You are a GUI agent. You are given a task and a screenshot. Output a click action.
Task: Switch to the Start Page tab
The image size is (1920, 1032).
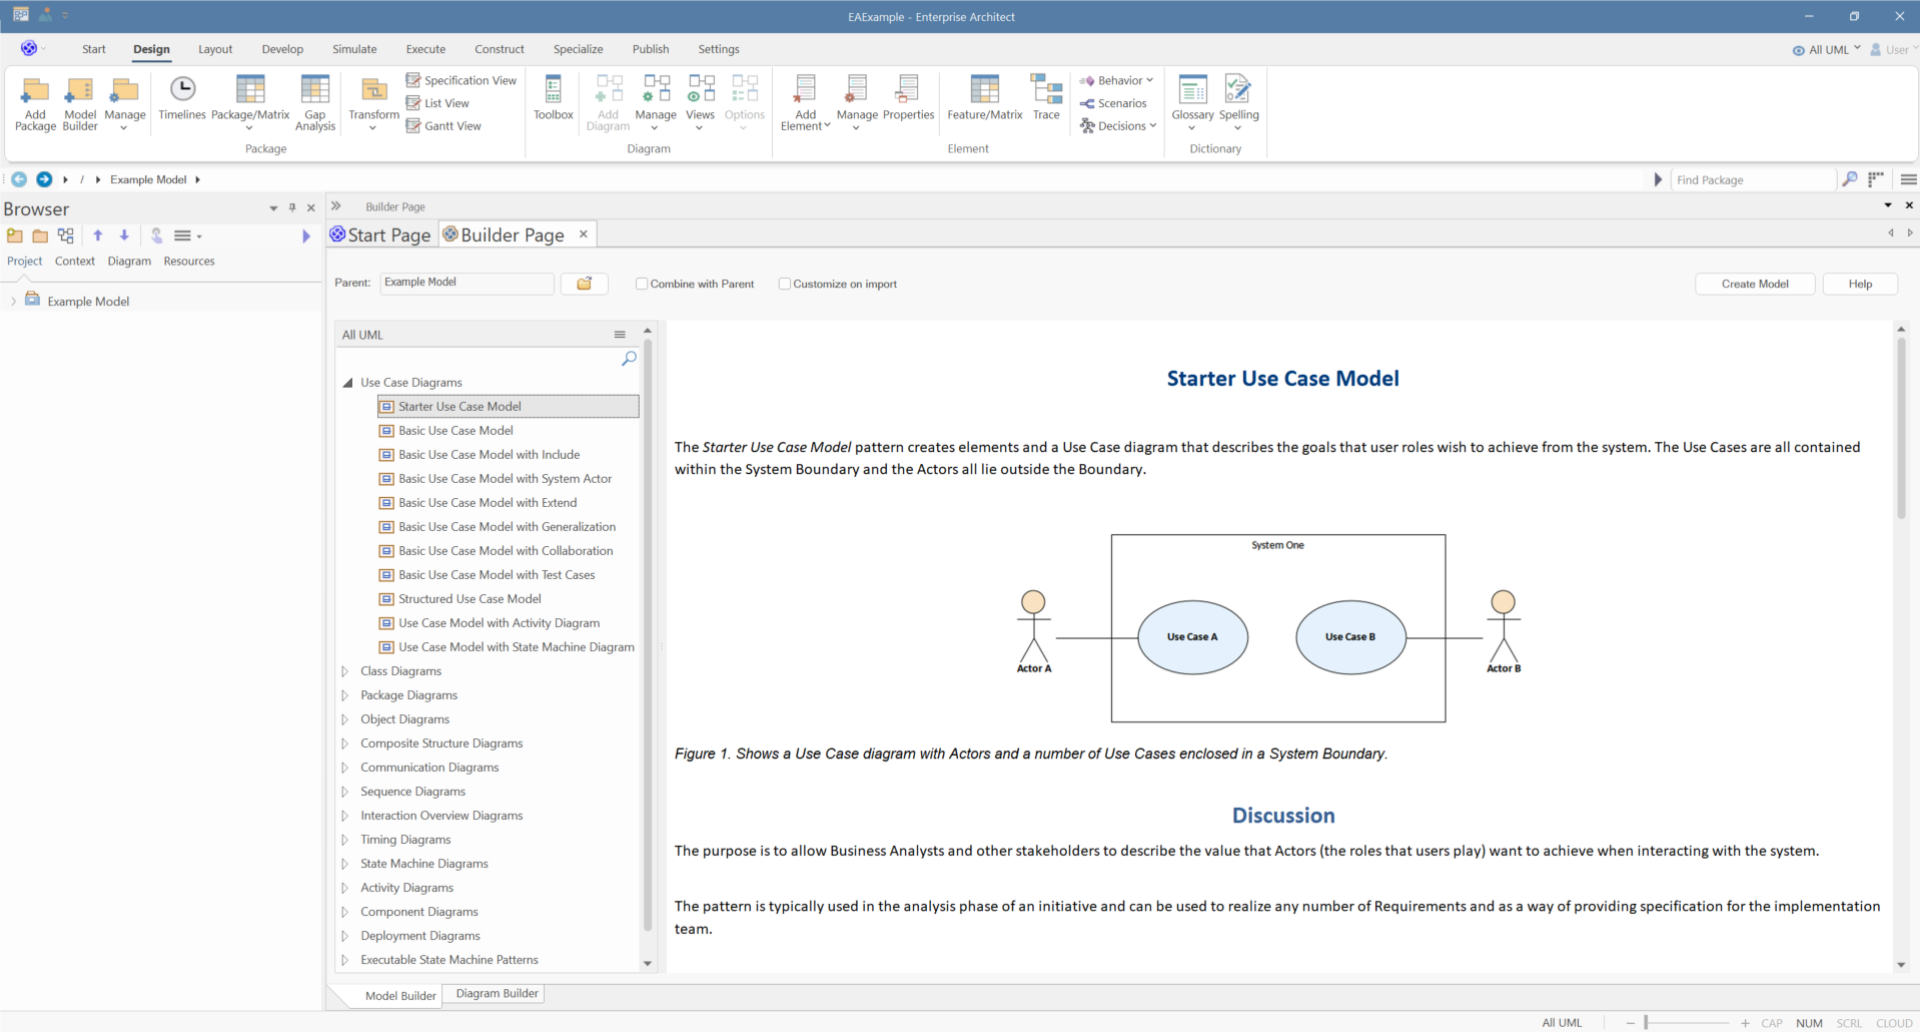point(381,235)
